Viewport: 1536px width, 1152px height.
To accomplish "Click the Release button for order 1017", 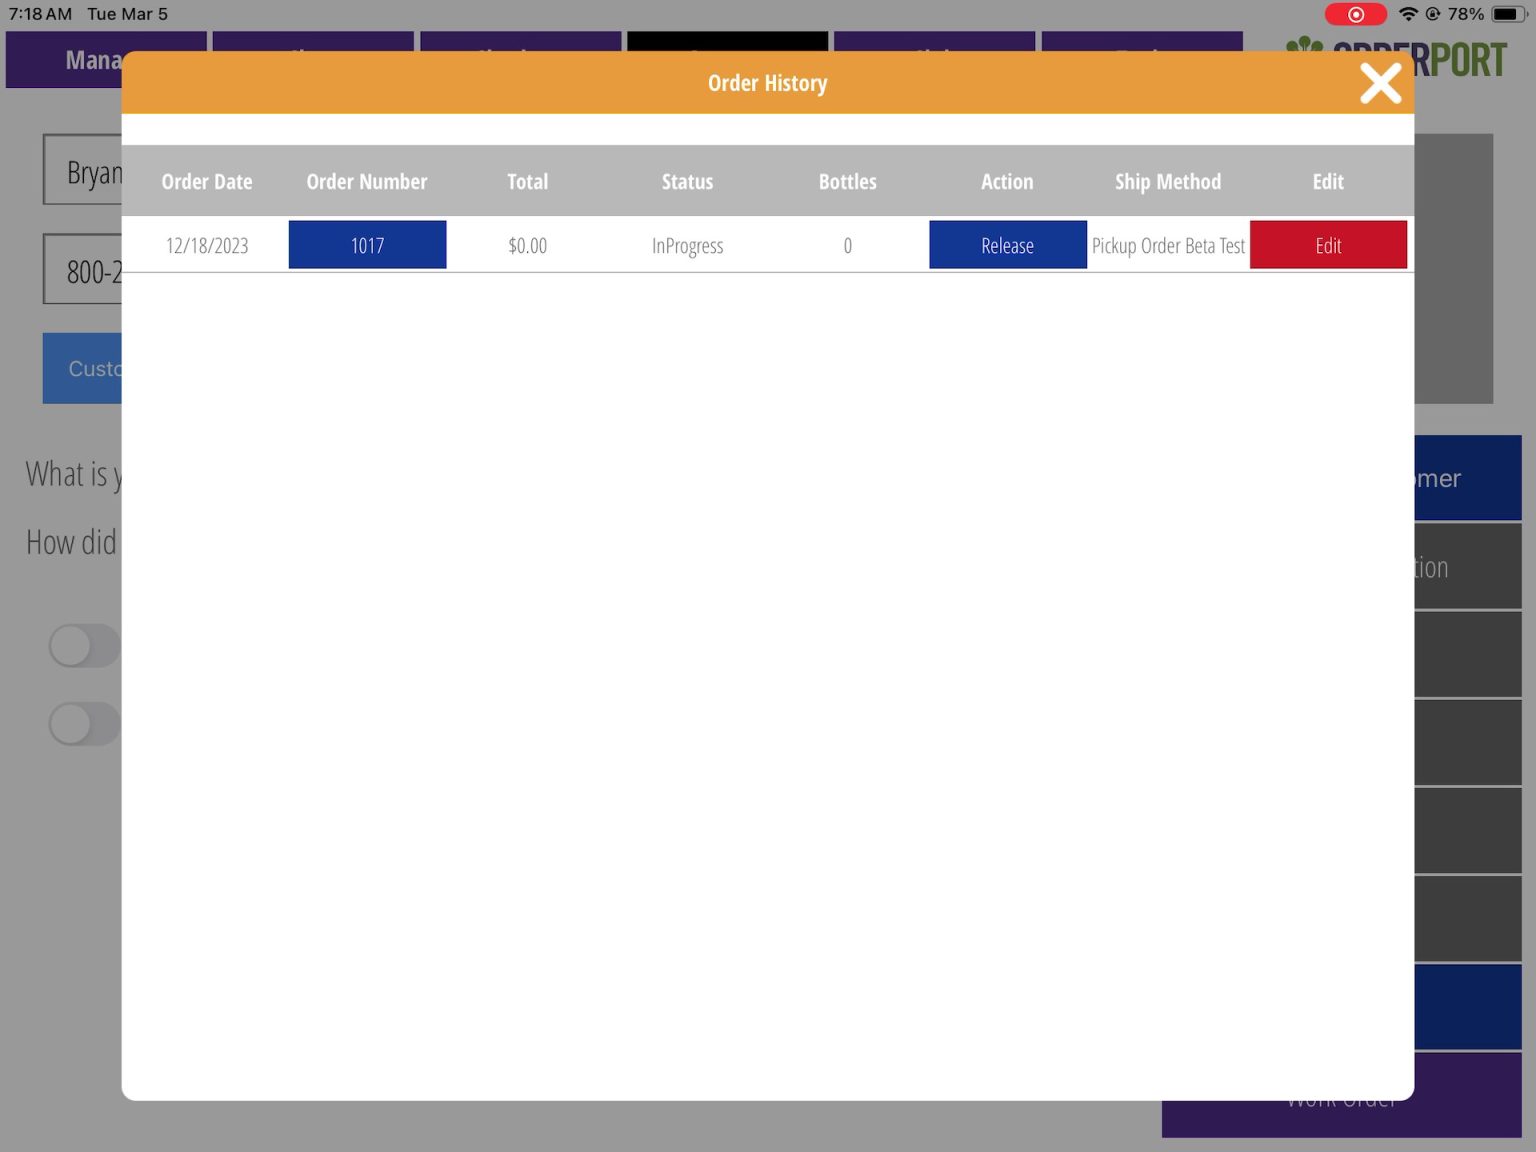I will point(1007,244).
